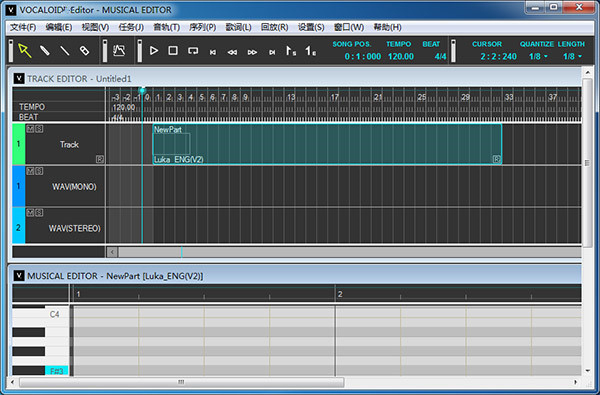Click the bottom scrollbar left arrow

pos(13,382)
